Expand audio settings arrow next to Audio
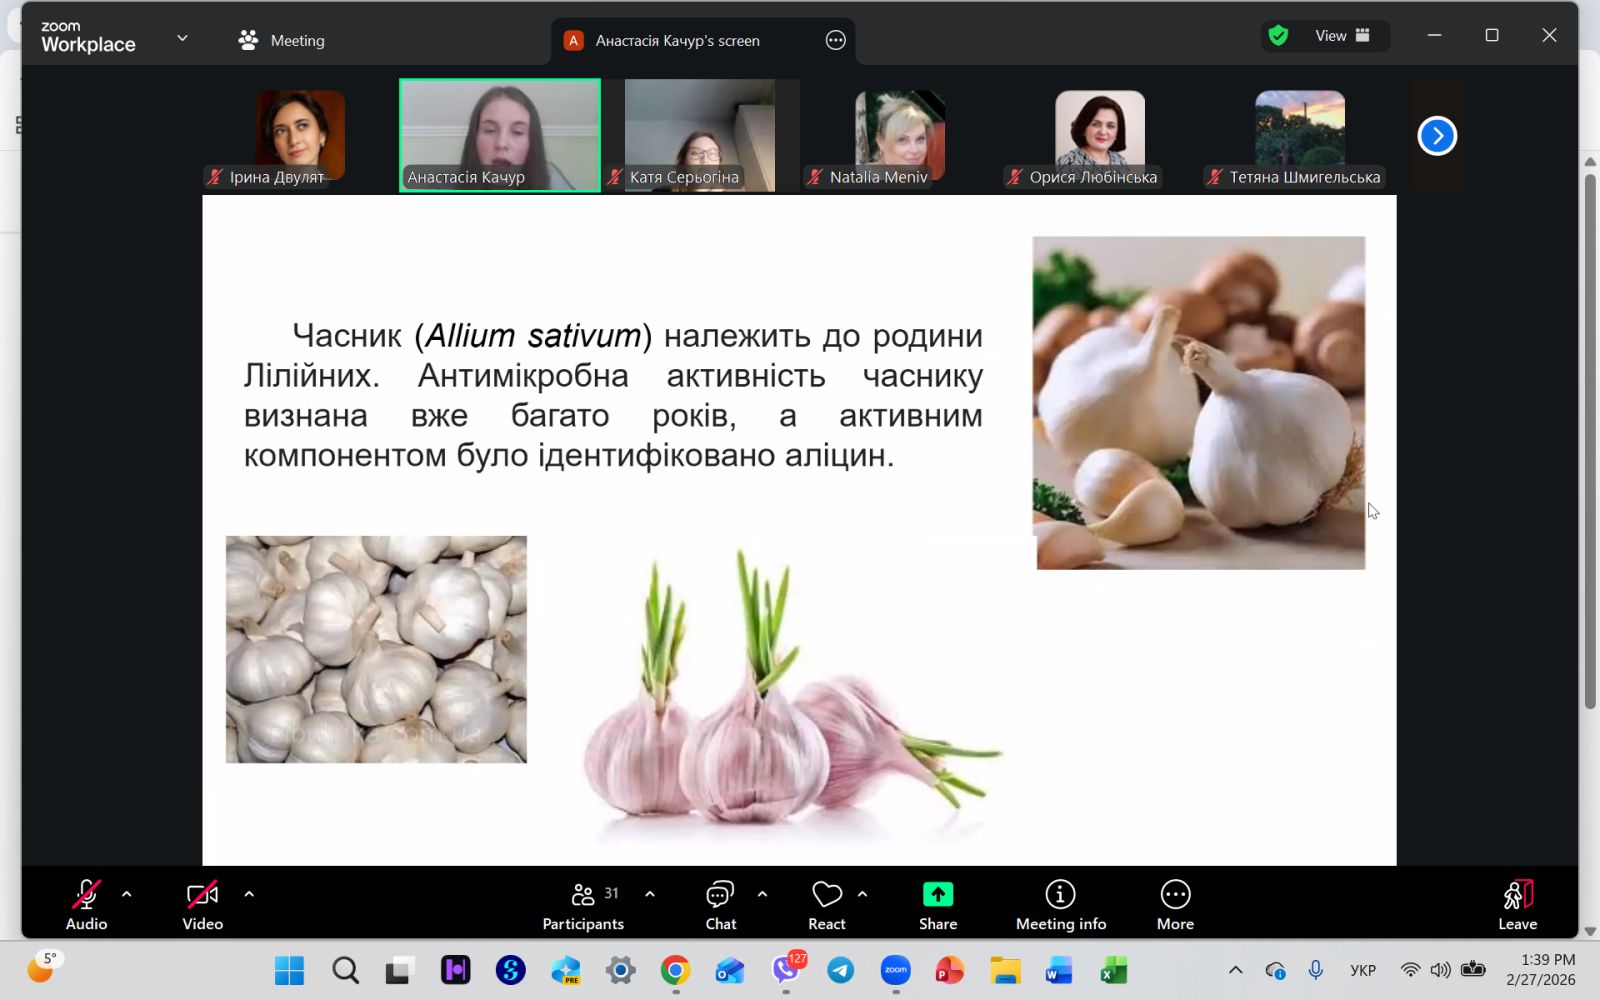 pyautogui.click(x=127, y=894)
